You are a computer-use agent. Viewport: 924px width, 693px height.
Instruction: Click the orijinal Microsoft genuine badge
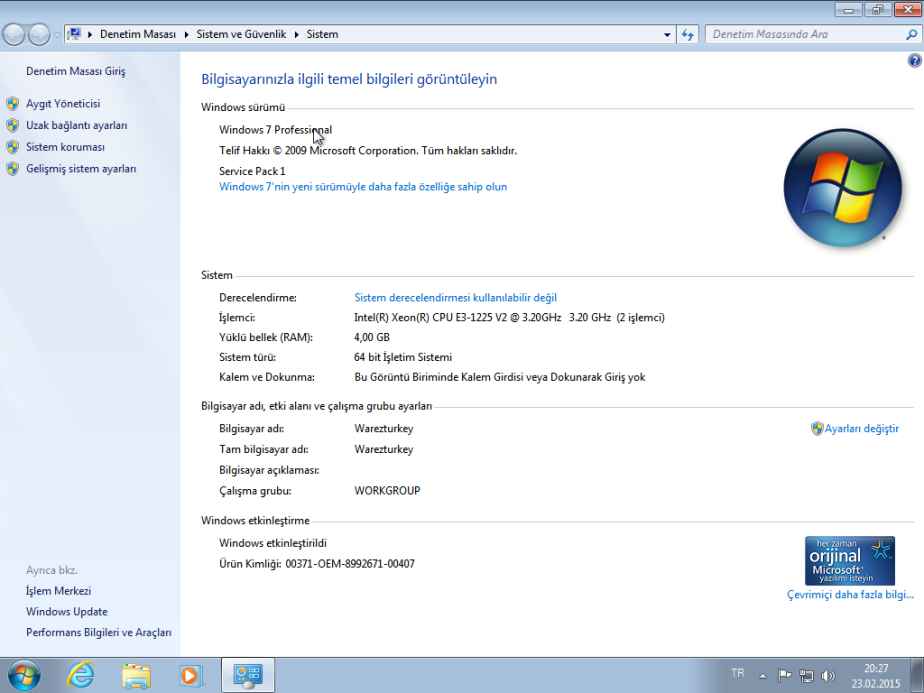click(x=851, y=560)
